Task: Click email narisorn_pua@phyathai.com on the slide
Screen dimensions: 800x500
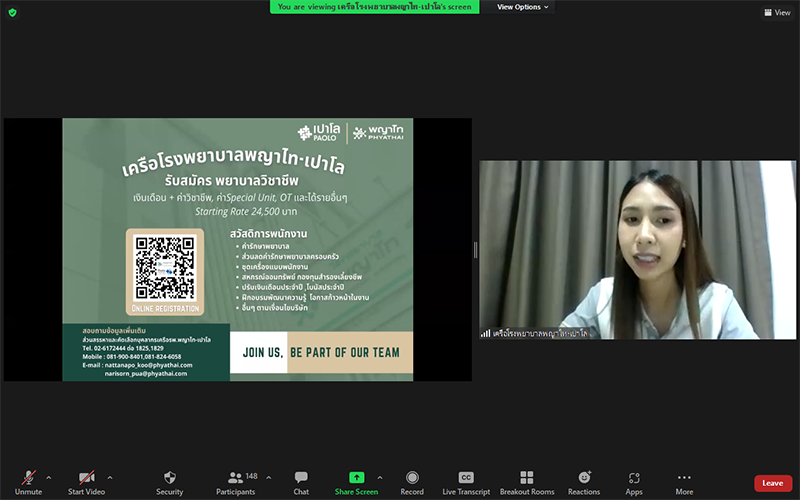Action: pos(146,373)
